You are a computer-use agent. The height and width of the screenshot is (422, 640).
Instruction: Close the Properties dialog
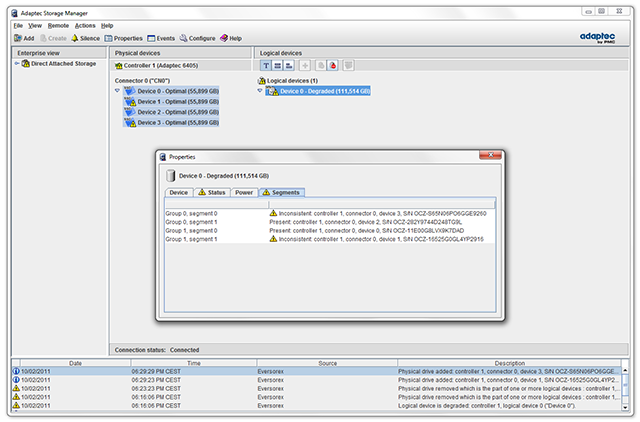(490, 155)
